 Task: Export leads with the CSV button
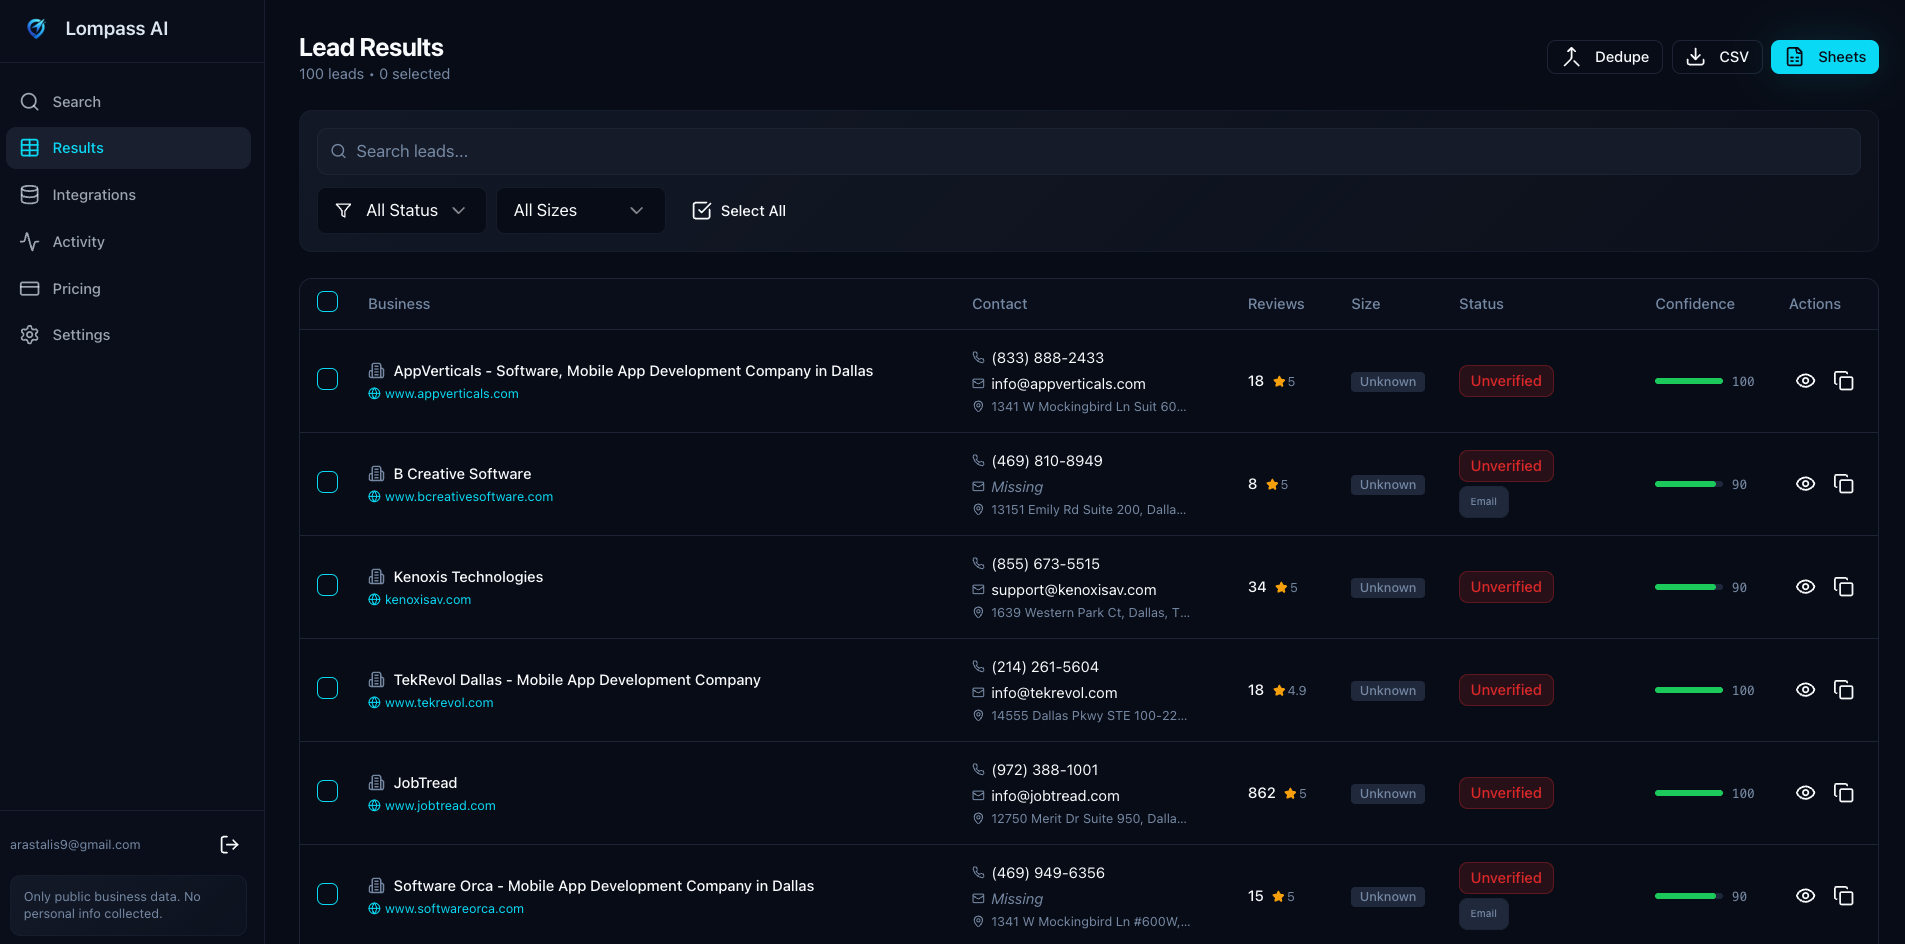[x=1717, y=57]
